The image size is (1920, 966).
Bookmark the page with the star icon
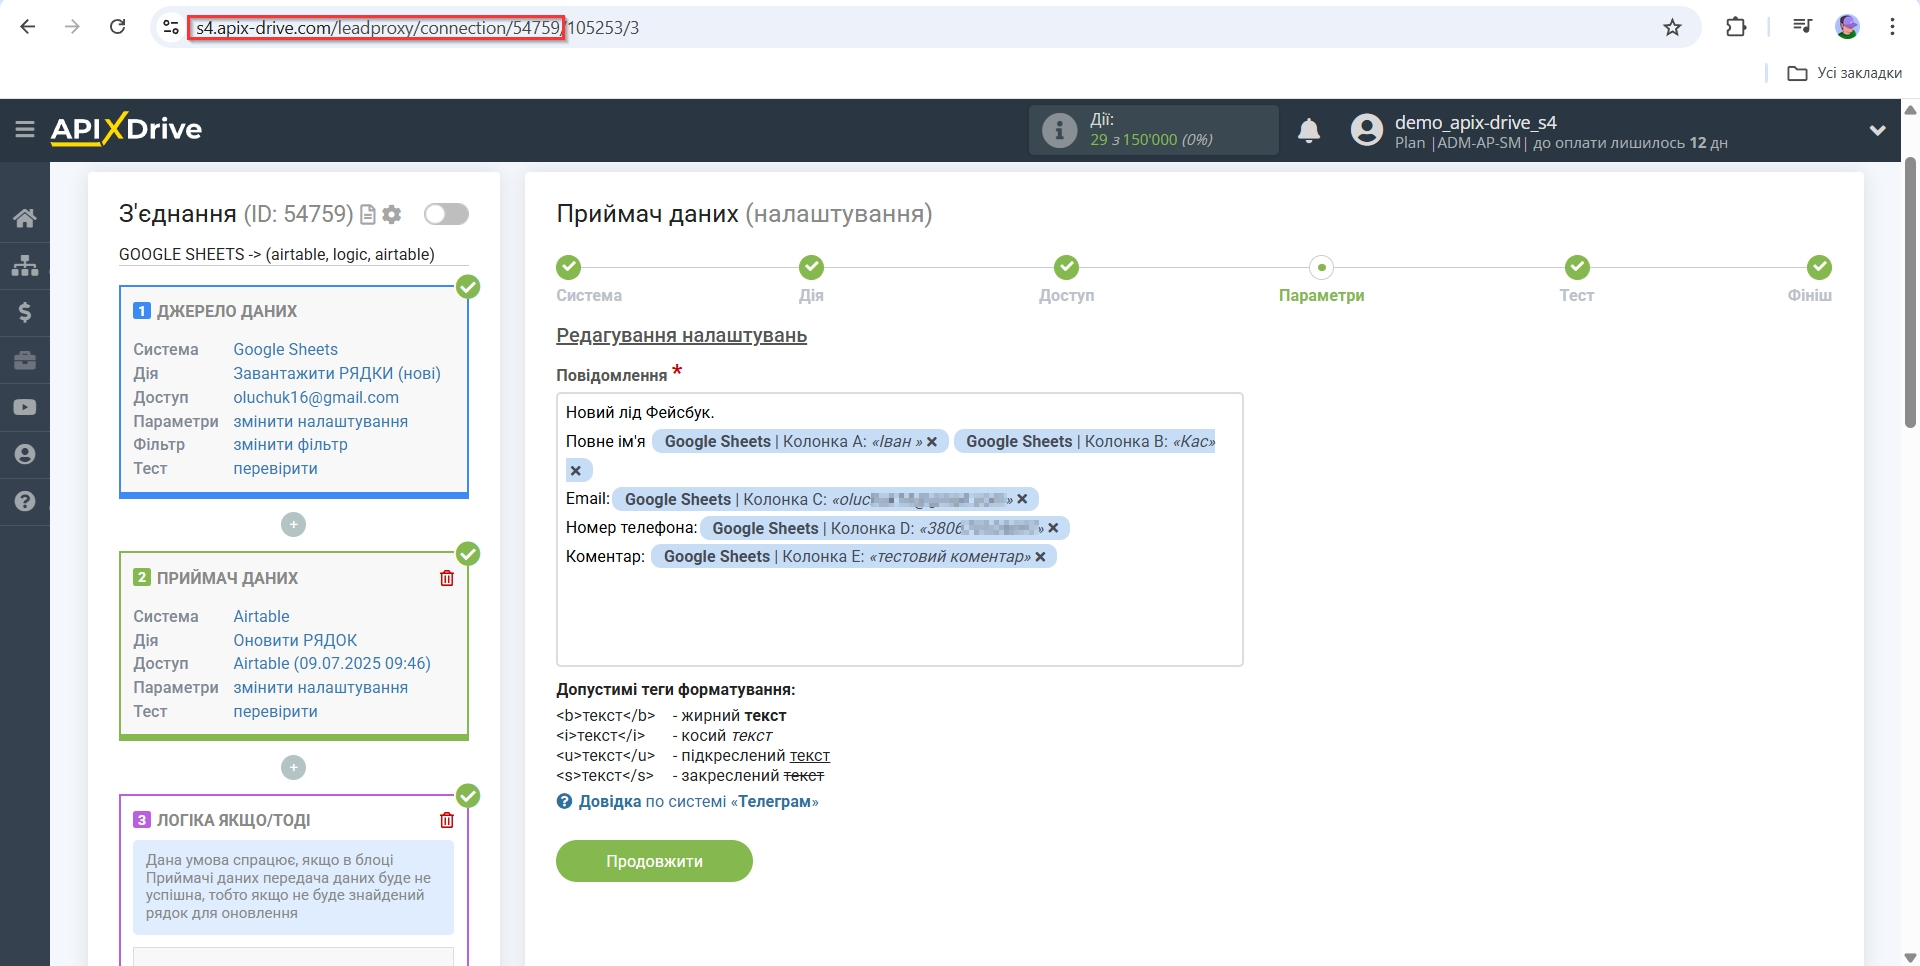coord(1672,27)
